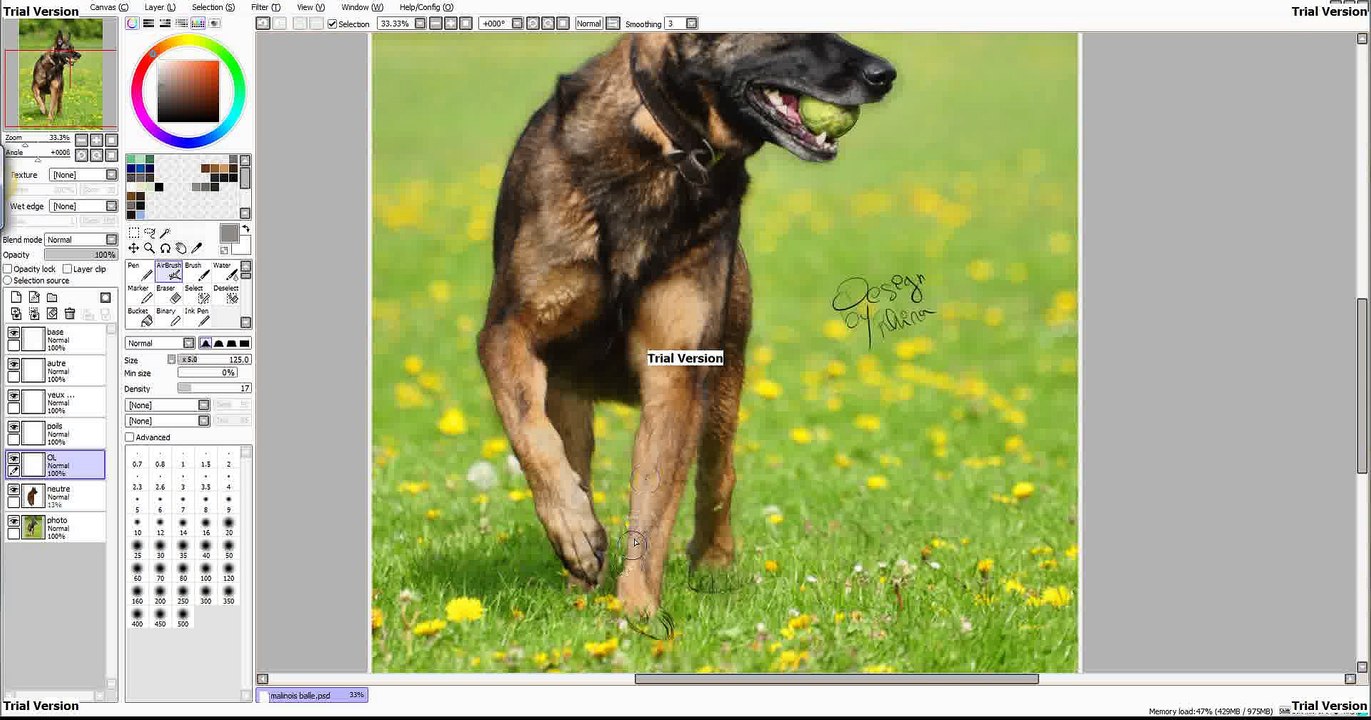Enable the Opacity lock checkbox

click(x=8, y=269)
